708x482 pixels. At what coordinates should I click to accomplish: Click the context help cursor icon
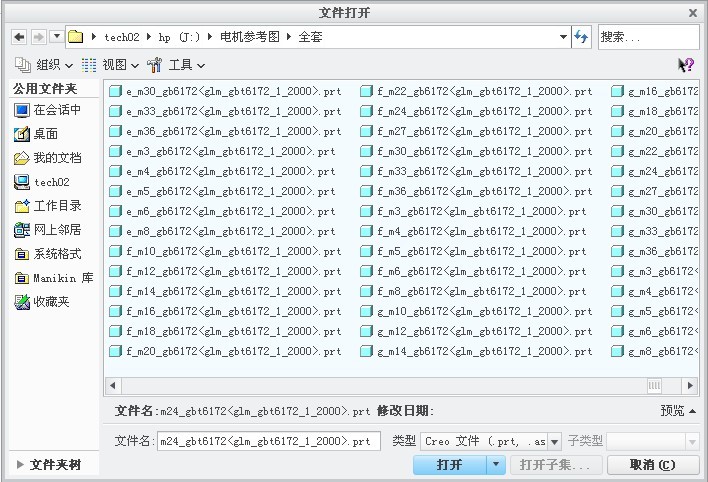[x=686, y=65]
